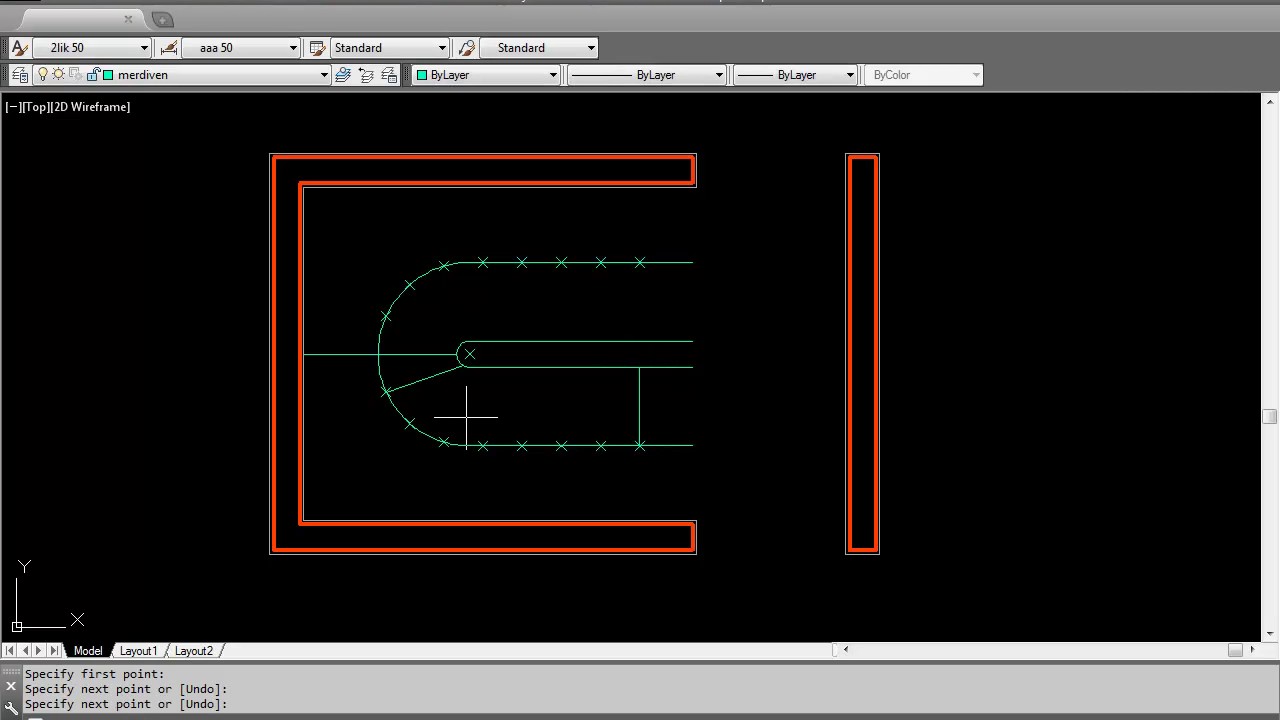Viewport: 1280px width, 720px height.
Task: Click the 'Specify first point:' history line
Action: pyautogui.click(x=94, y=674)
